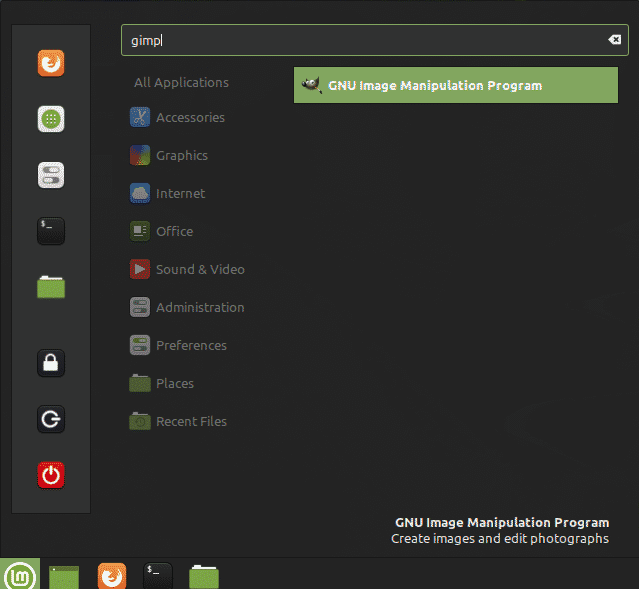The image size is (639, 589).
Task: Click the red Quit power icon
Action: coord(51,475)
